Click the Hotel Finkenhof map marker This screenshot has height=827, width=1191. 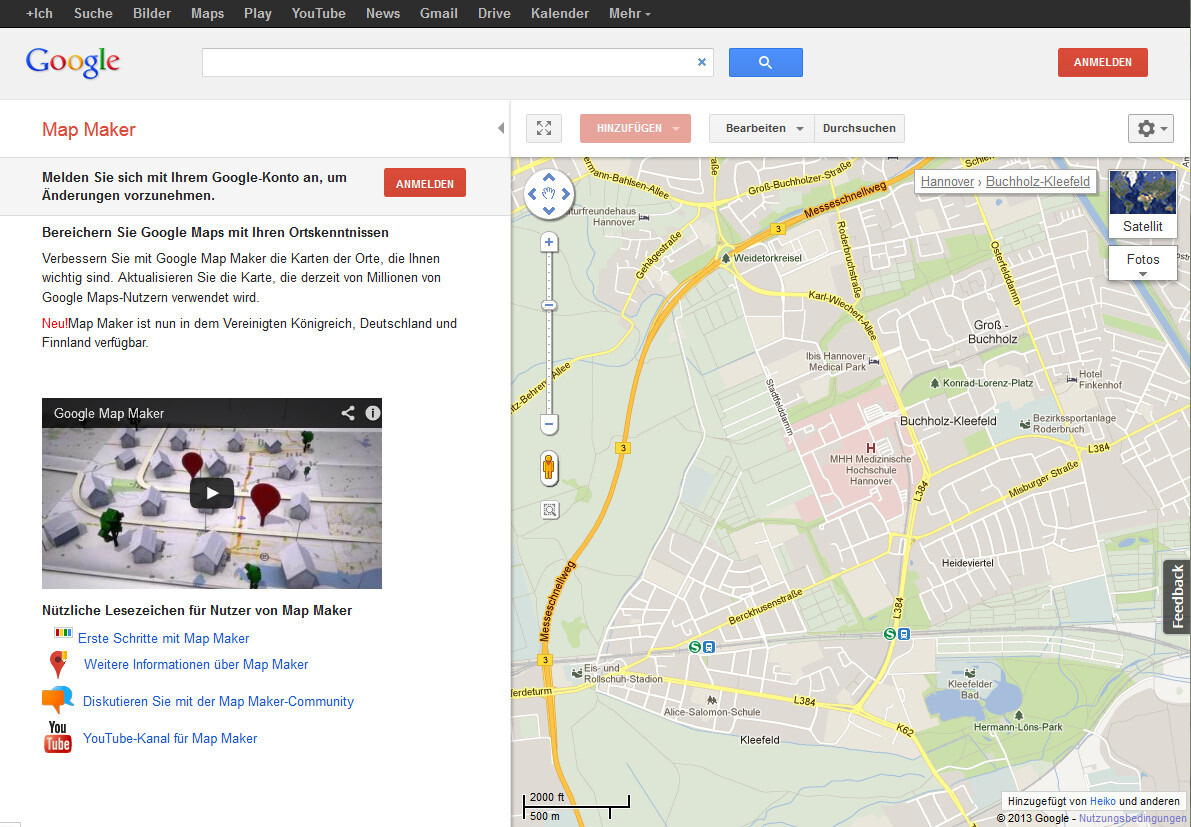coord(1073,377)
